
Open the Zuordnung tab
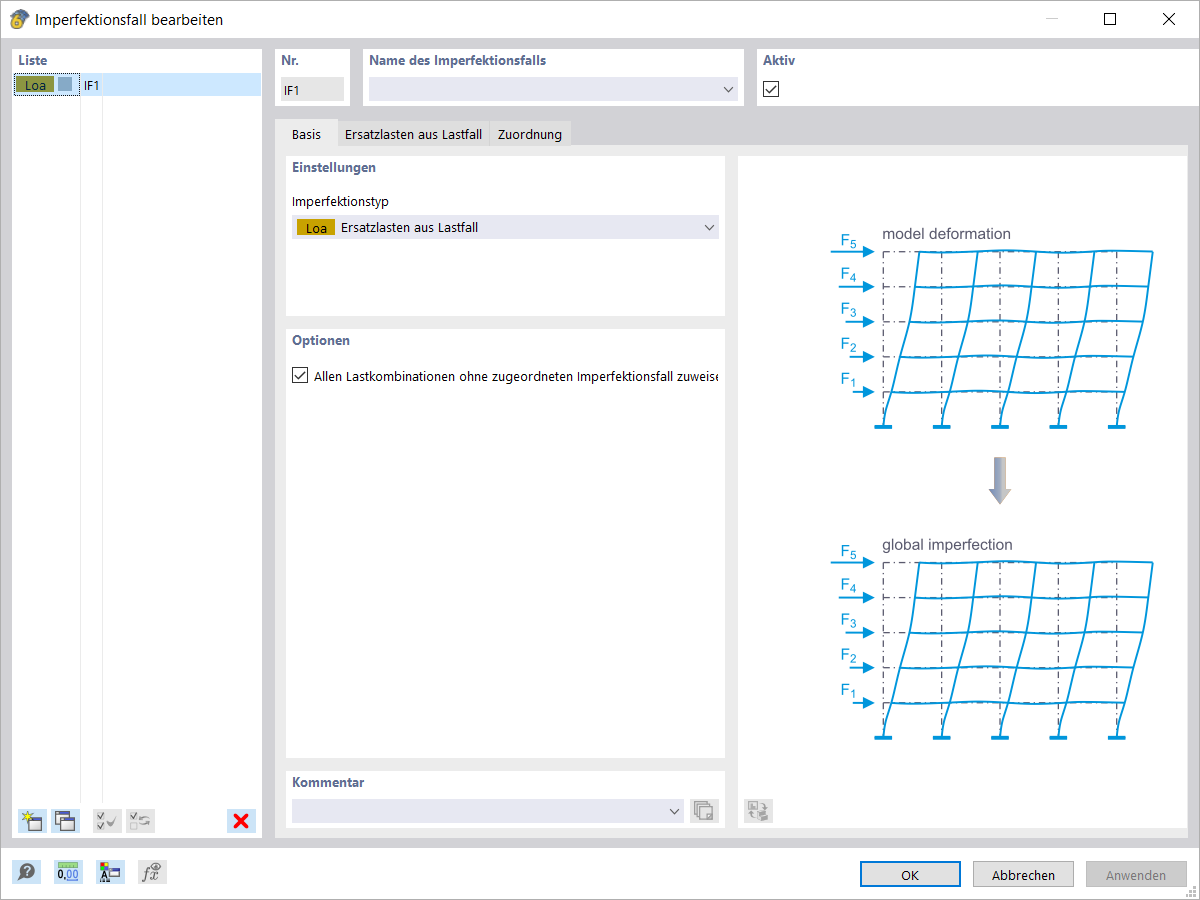pyautogui.click(x=530, y=133)
